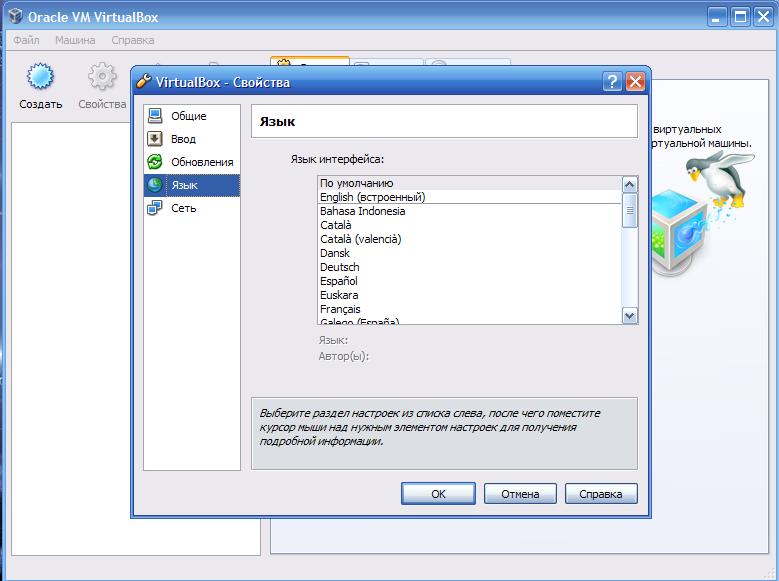Select the Общие monitor icon in sidebar
Viewport: 779px width, 581px height.
coord(155,116)
